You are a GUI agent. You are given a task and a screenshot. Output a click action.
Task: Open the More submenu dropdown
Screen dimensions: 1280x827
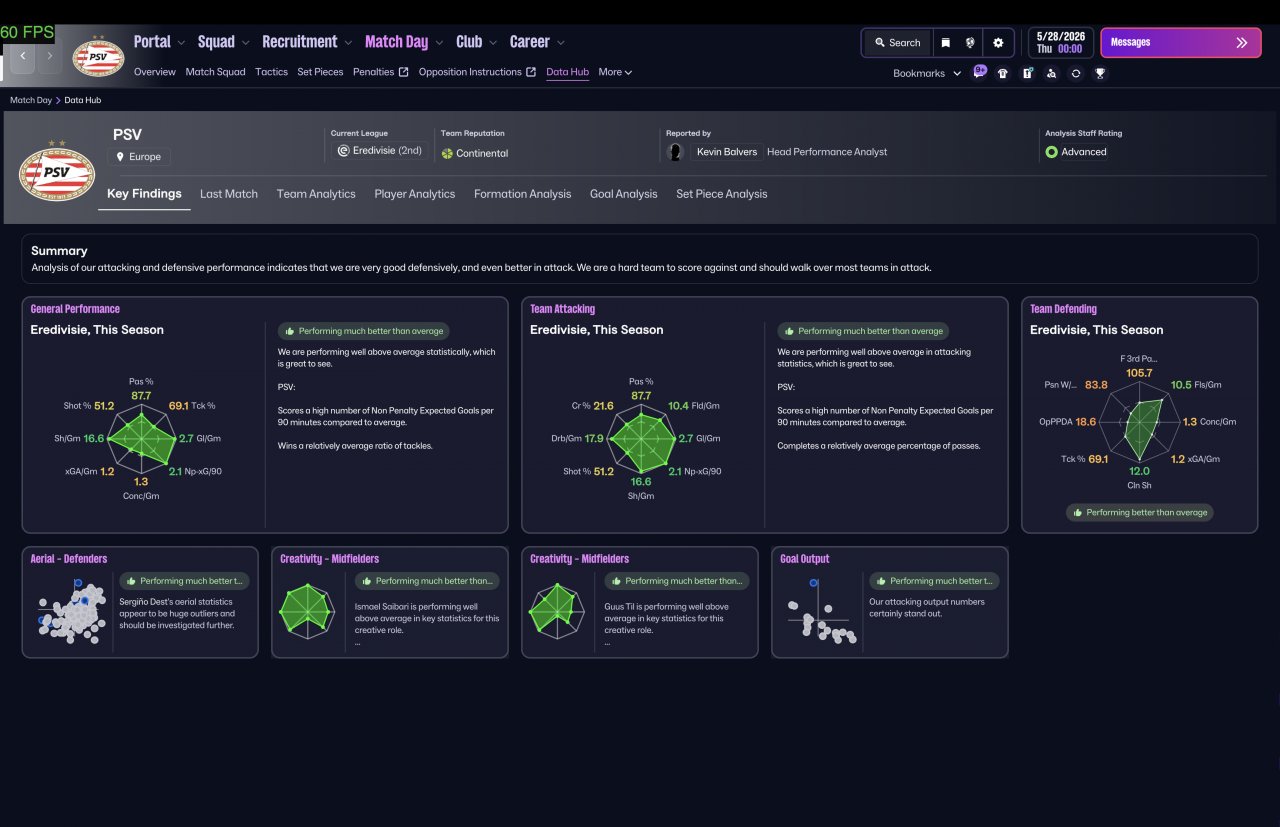tap(615, 72)
